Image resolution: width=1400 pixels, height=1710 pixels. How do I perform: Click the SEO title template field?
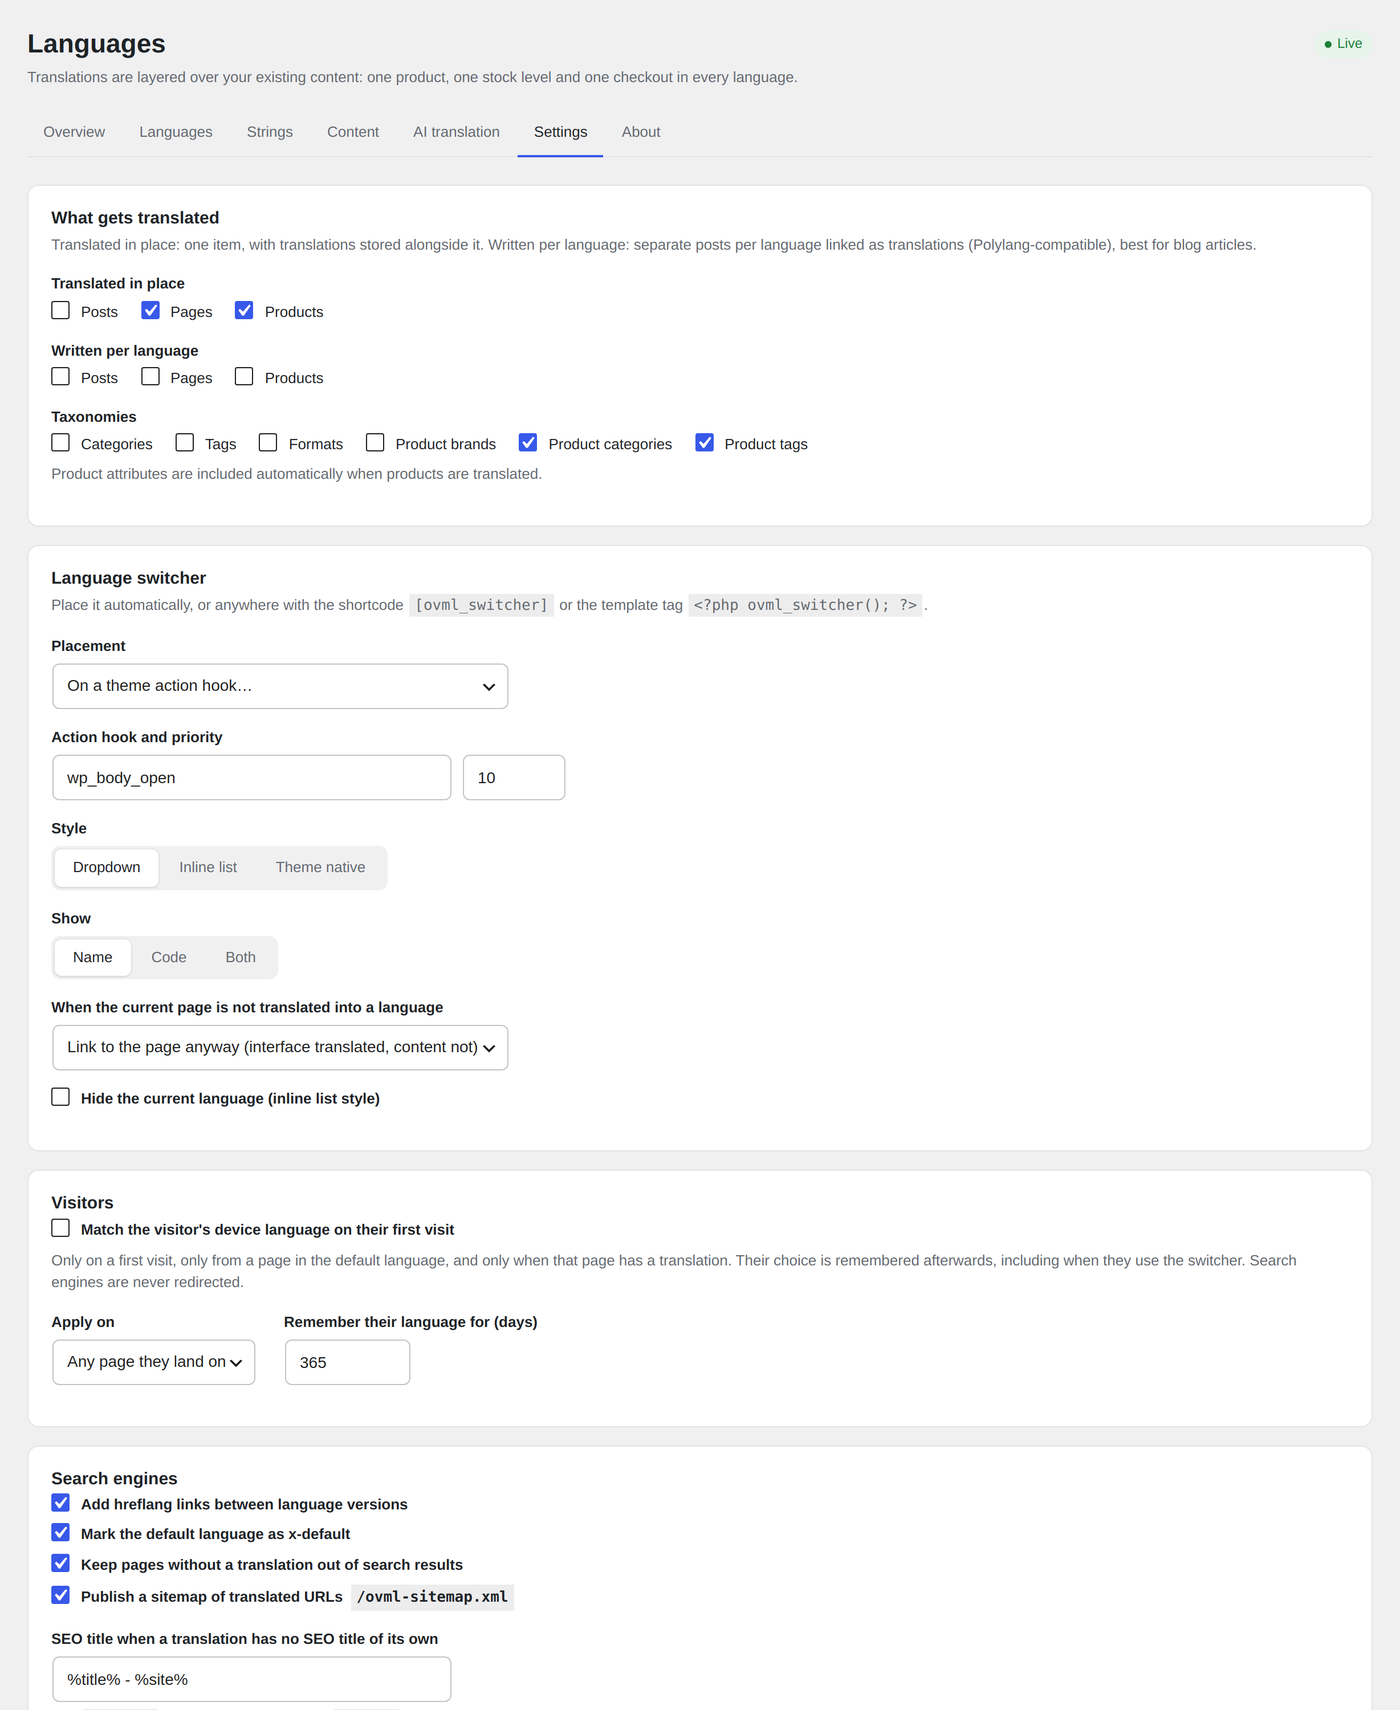pos(252,1679)
